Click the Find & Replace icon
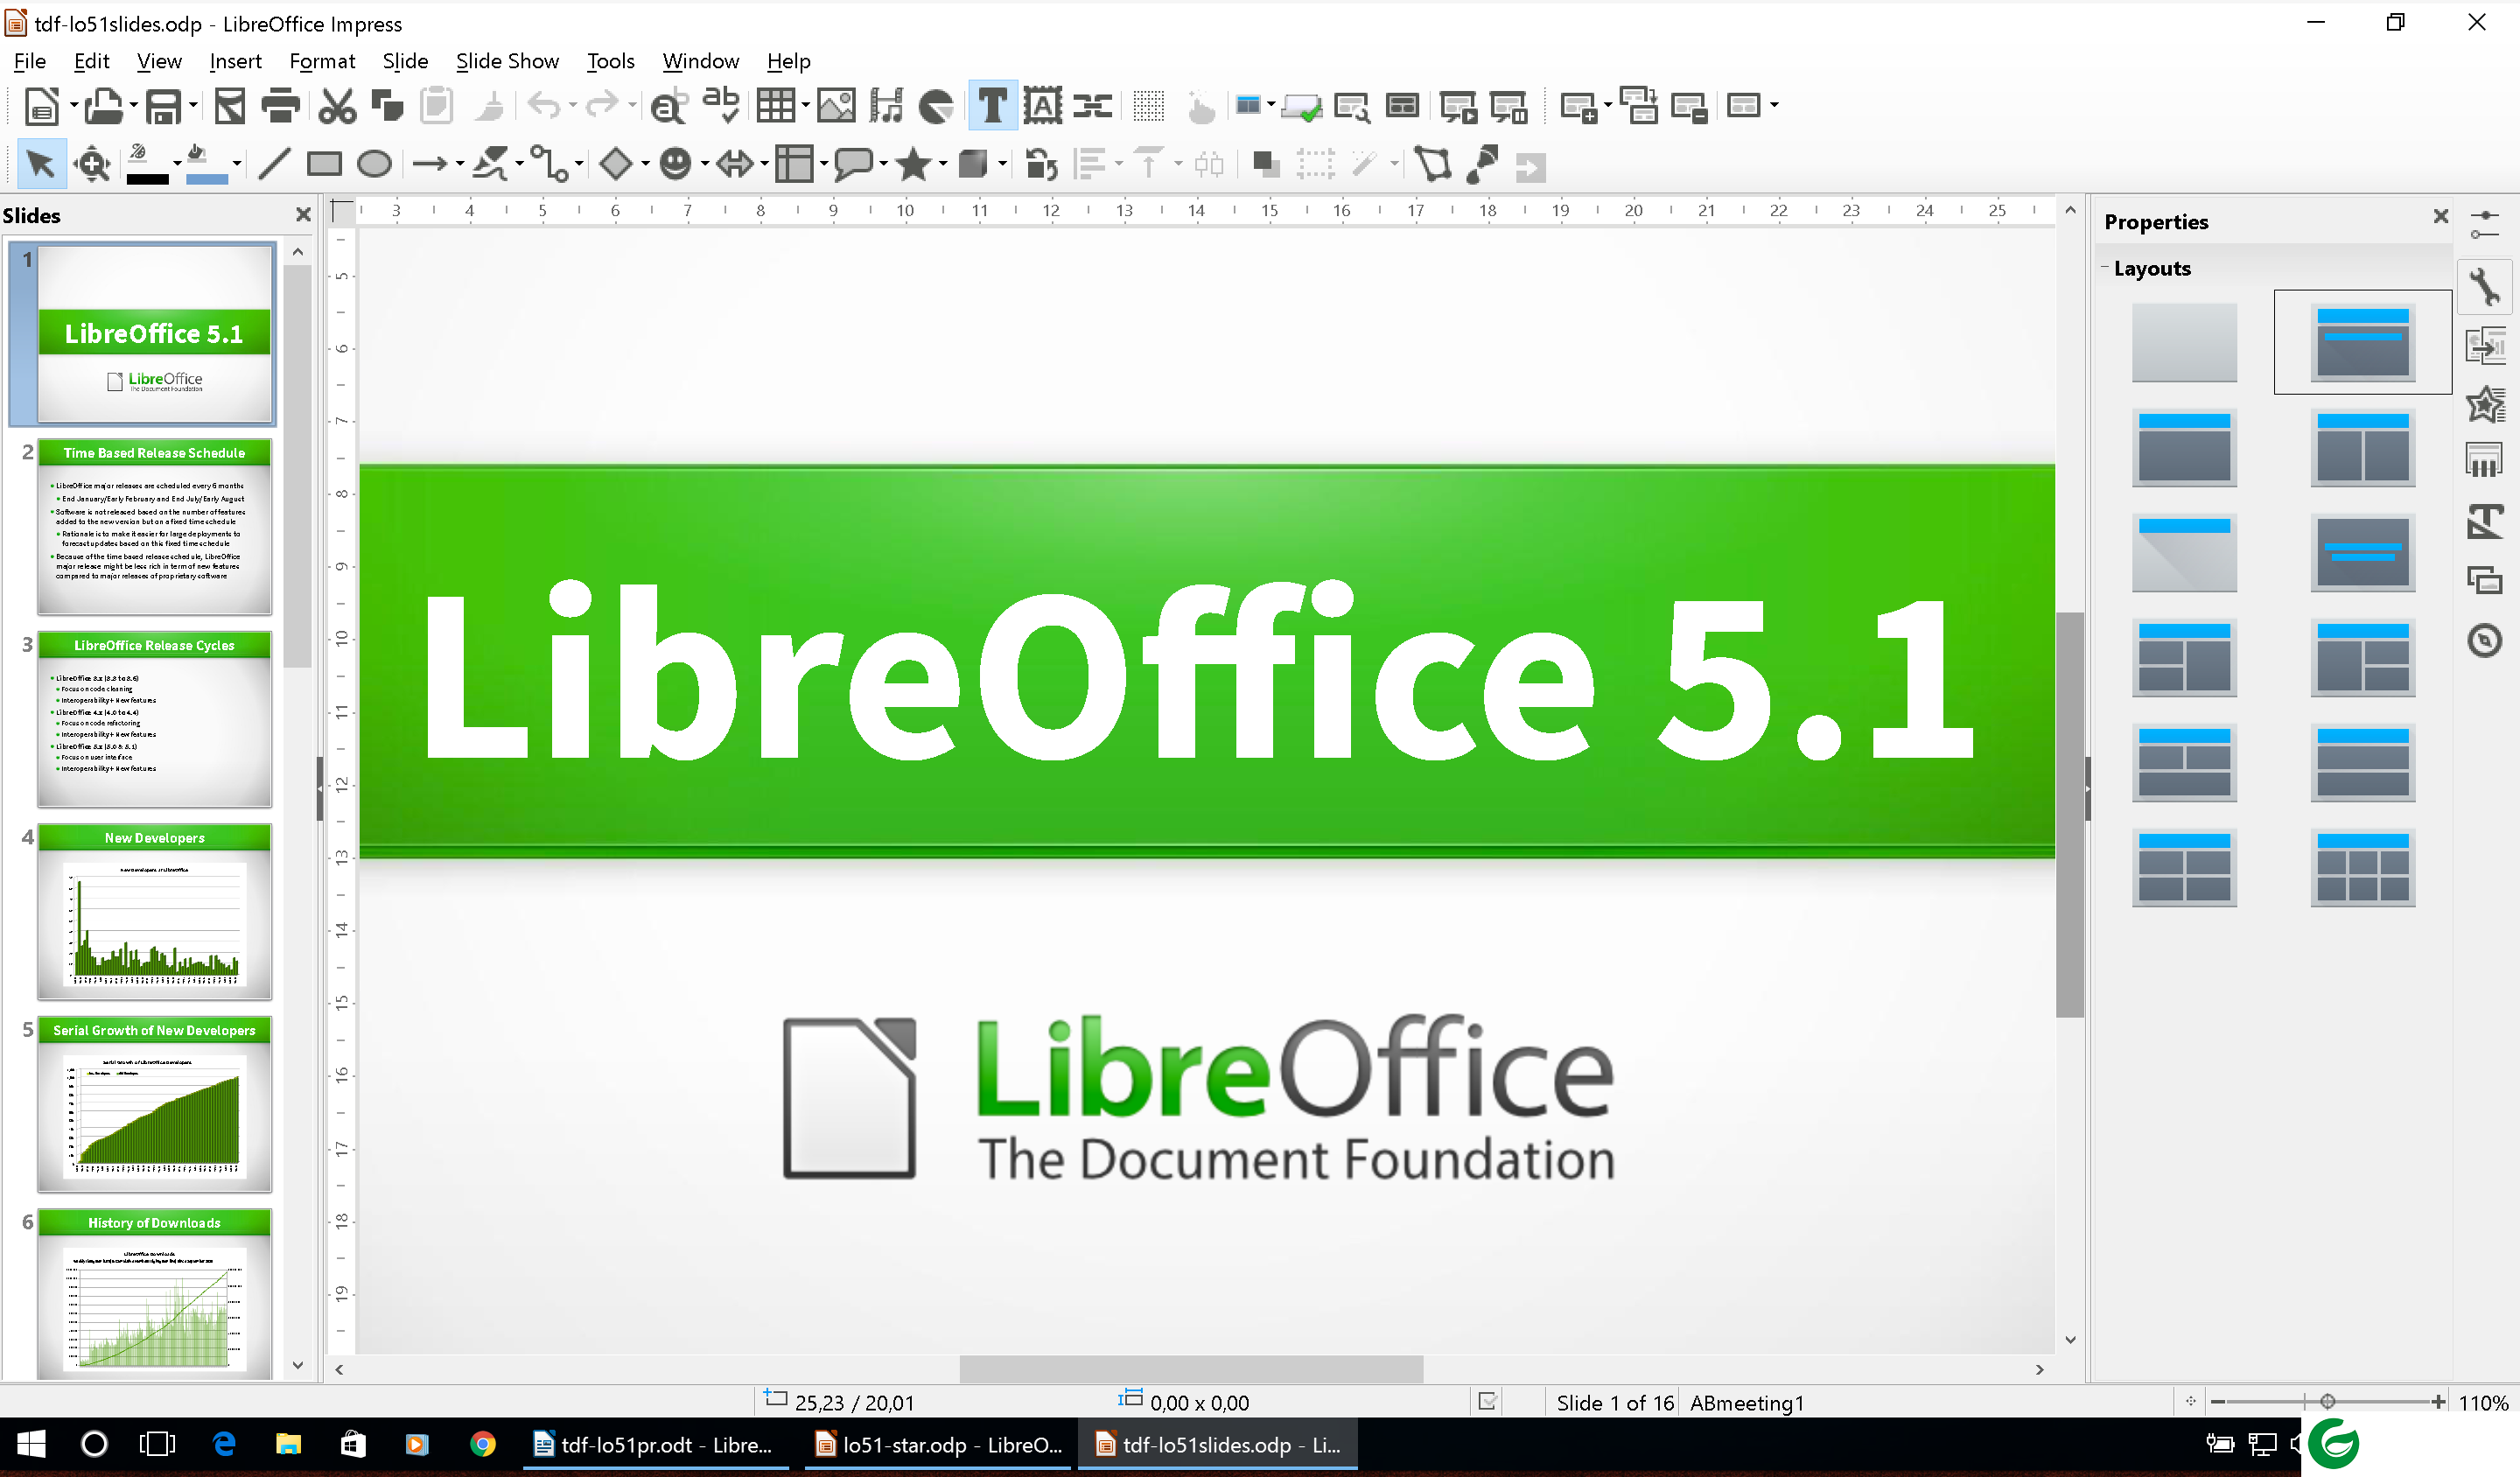Image resolution: width=2520 pixels, height=1477 pixels. (669, 106)
